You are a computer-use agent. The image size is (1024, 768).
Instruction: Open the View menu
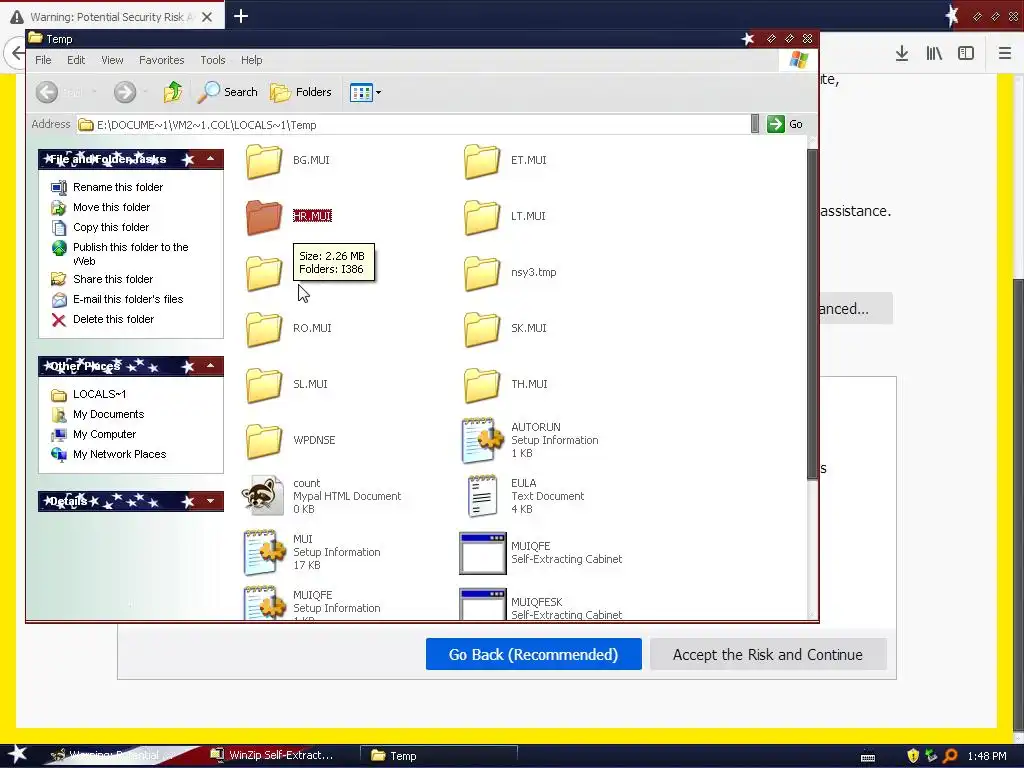pyautogui.click(x=112, y=60)
